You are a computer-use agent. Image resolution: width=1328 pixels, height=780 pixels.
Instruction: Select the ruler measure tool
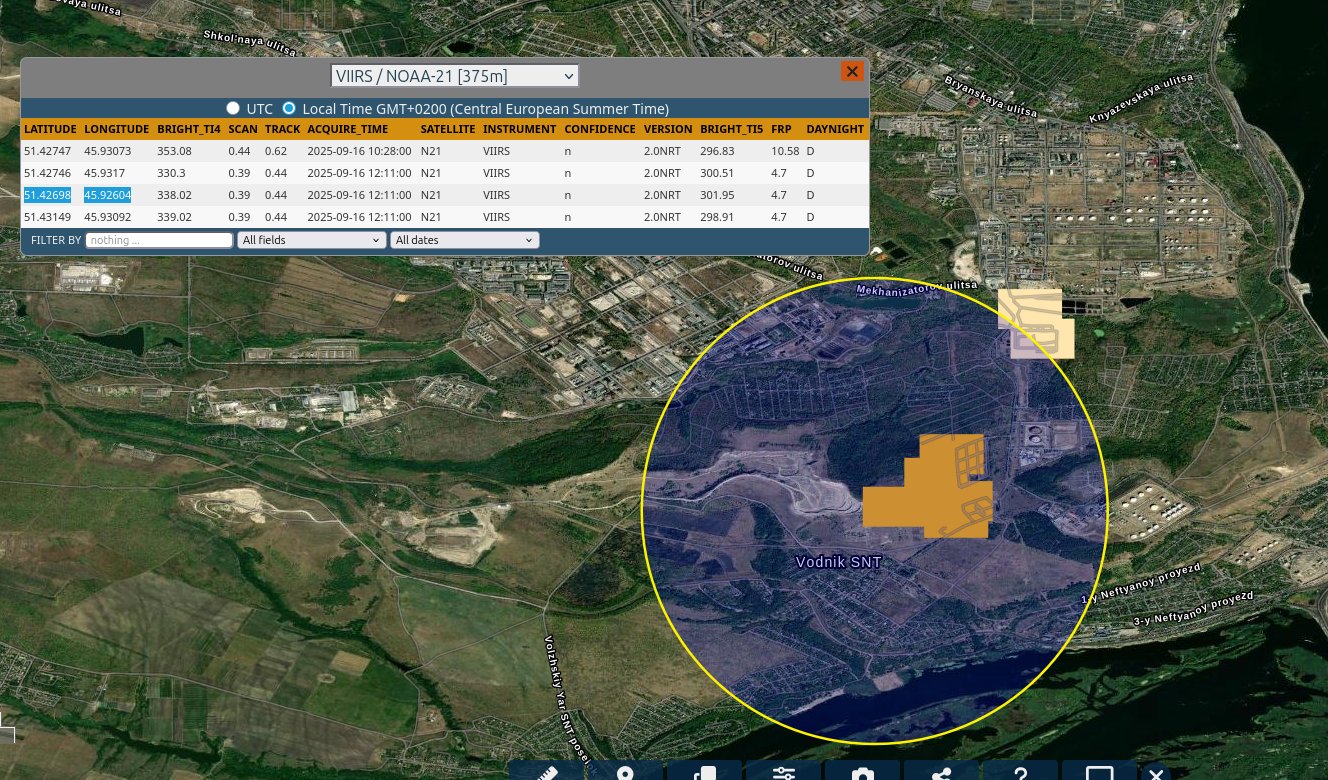click(547, 773)
